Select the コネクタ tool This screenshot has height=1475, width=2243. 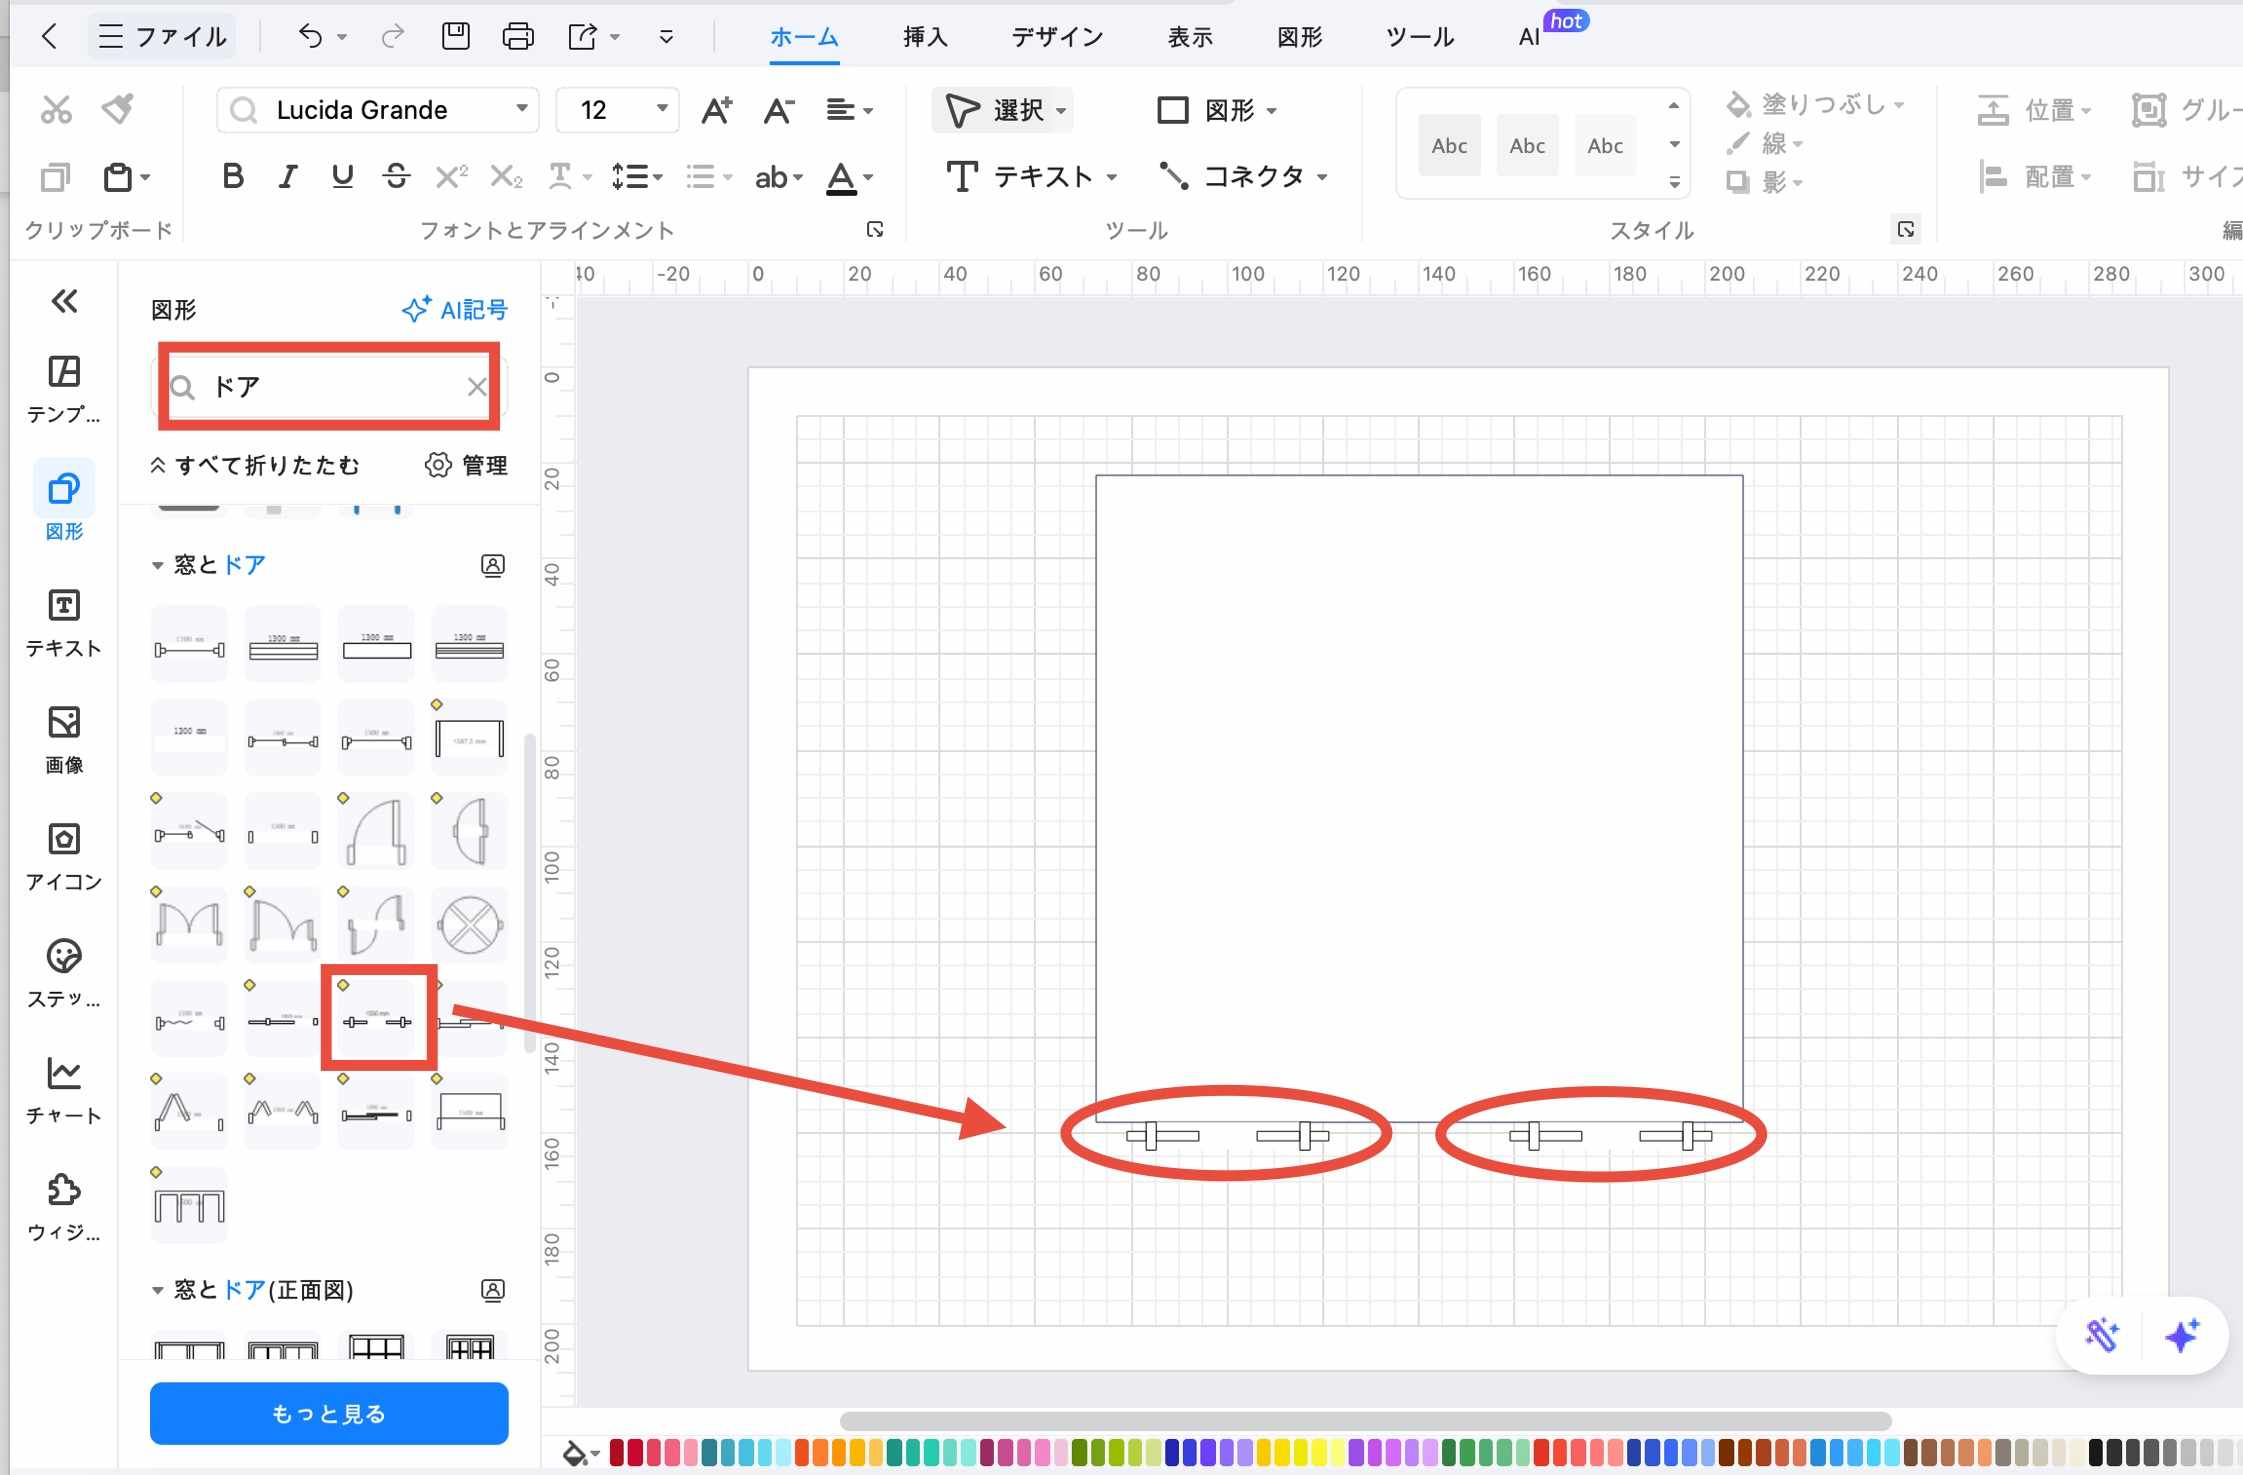click(x=1243, y=177)
